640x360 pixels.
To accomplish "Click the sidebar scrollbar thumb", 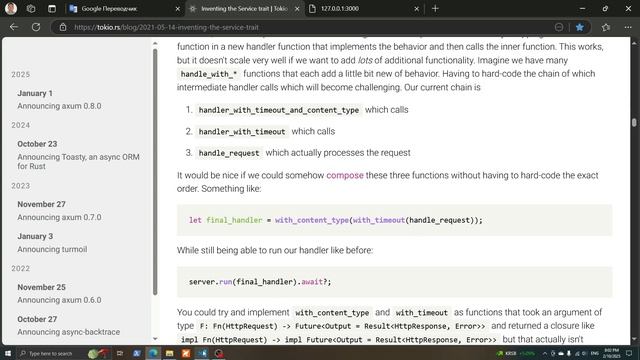I will (x=155, y=171).
